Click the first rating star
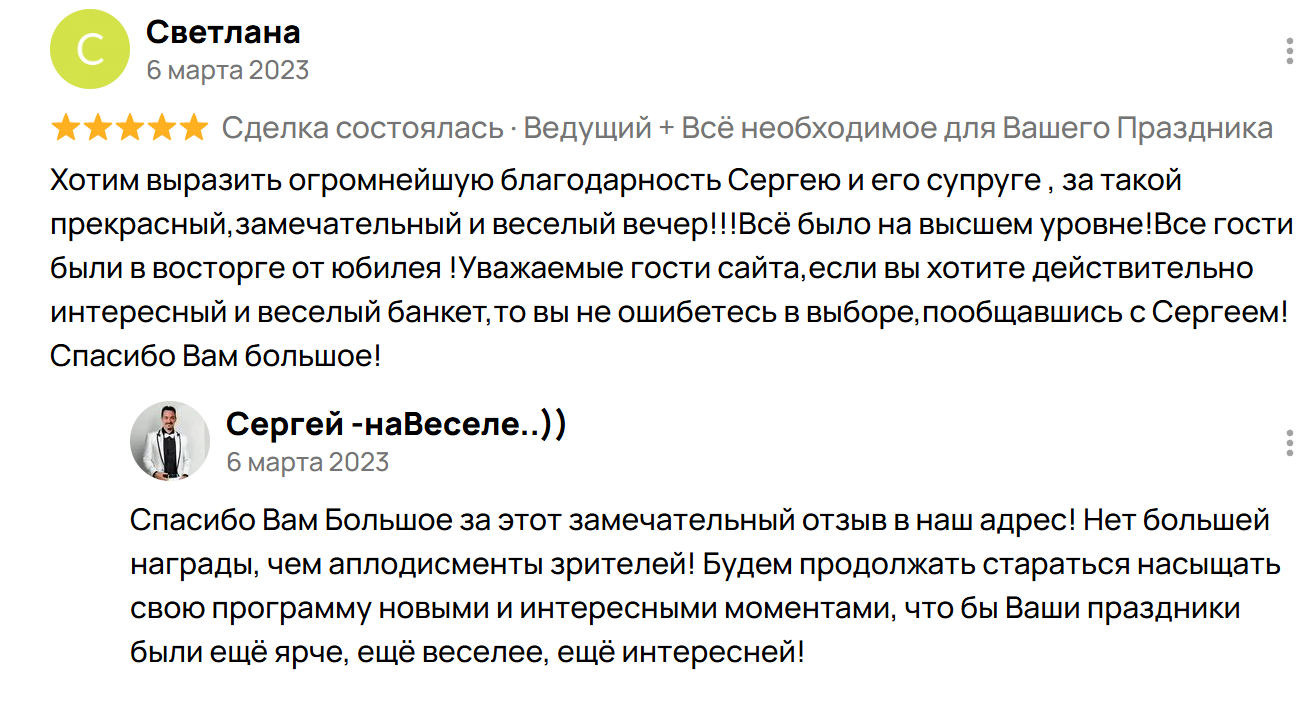The image size is (1300, 727). point(66,128)
